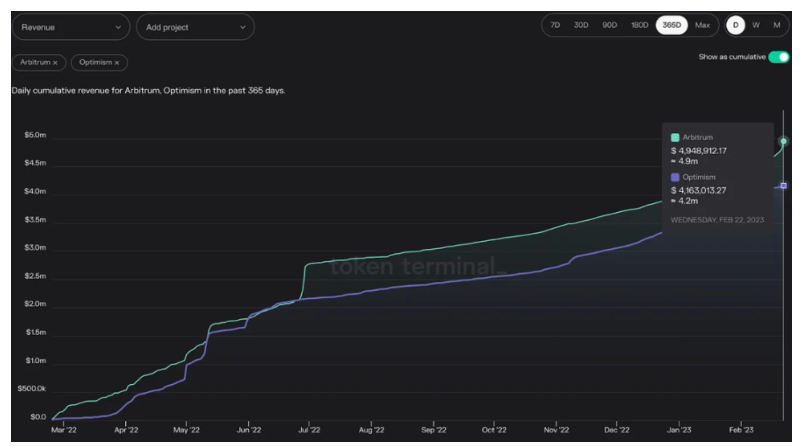Click the $5.0m axis label

coord(35,135)
